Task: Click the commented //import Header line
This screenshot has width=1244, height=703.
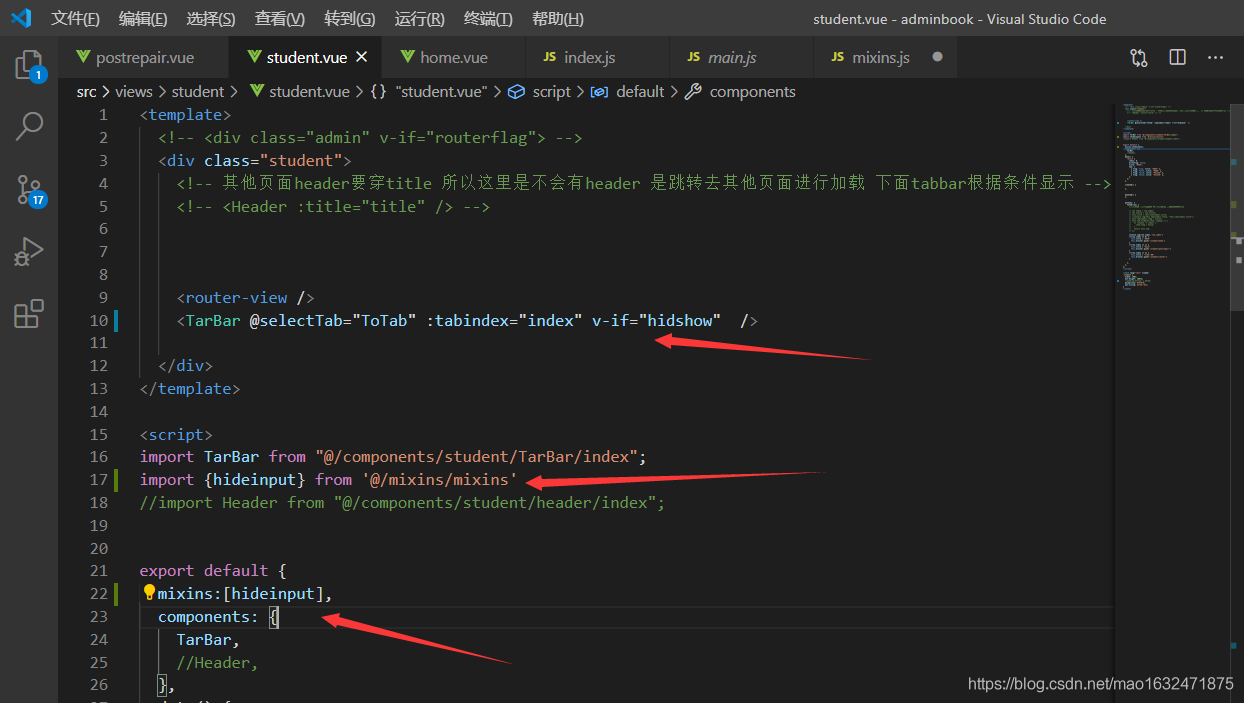Action: coord(402,503)
